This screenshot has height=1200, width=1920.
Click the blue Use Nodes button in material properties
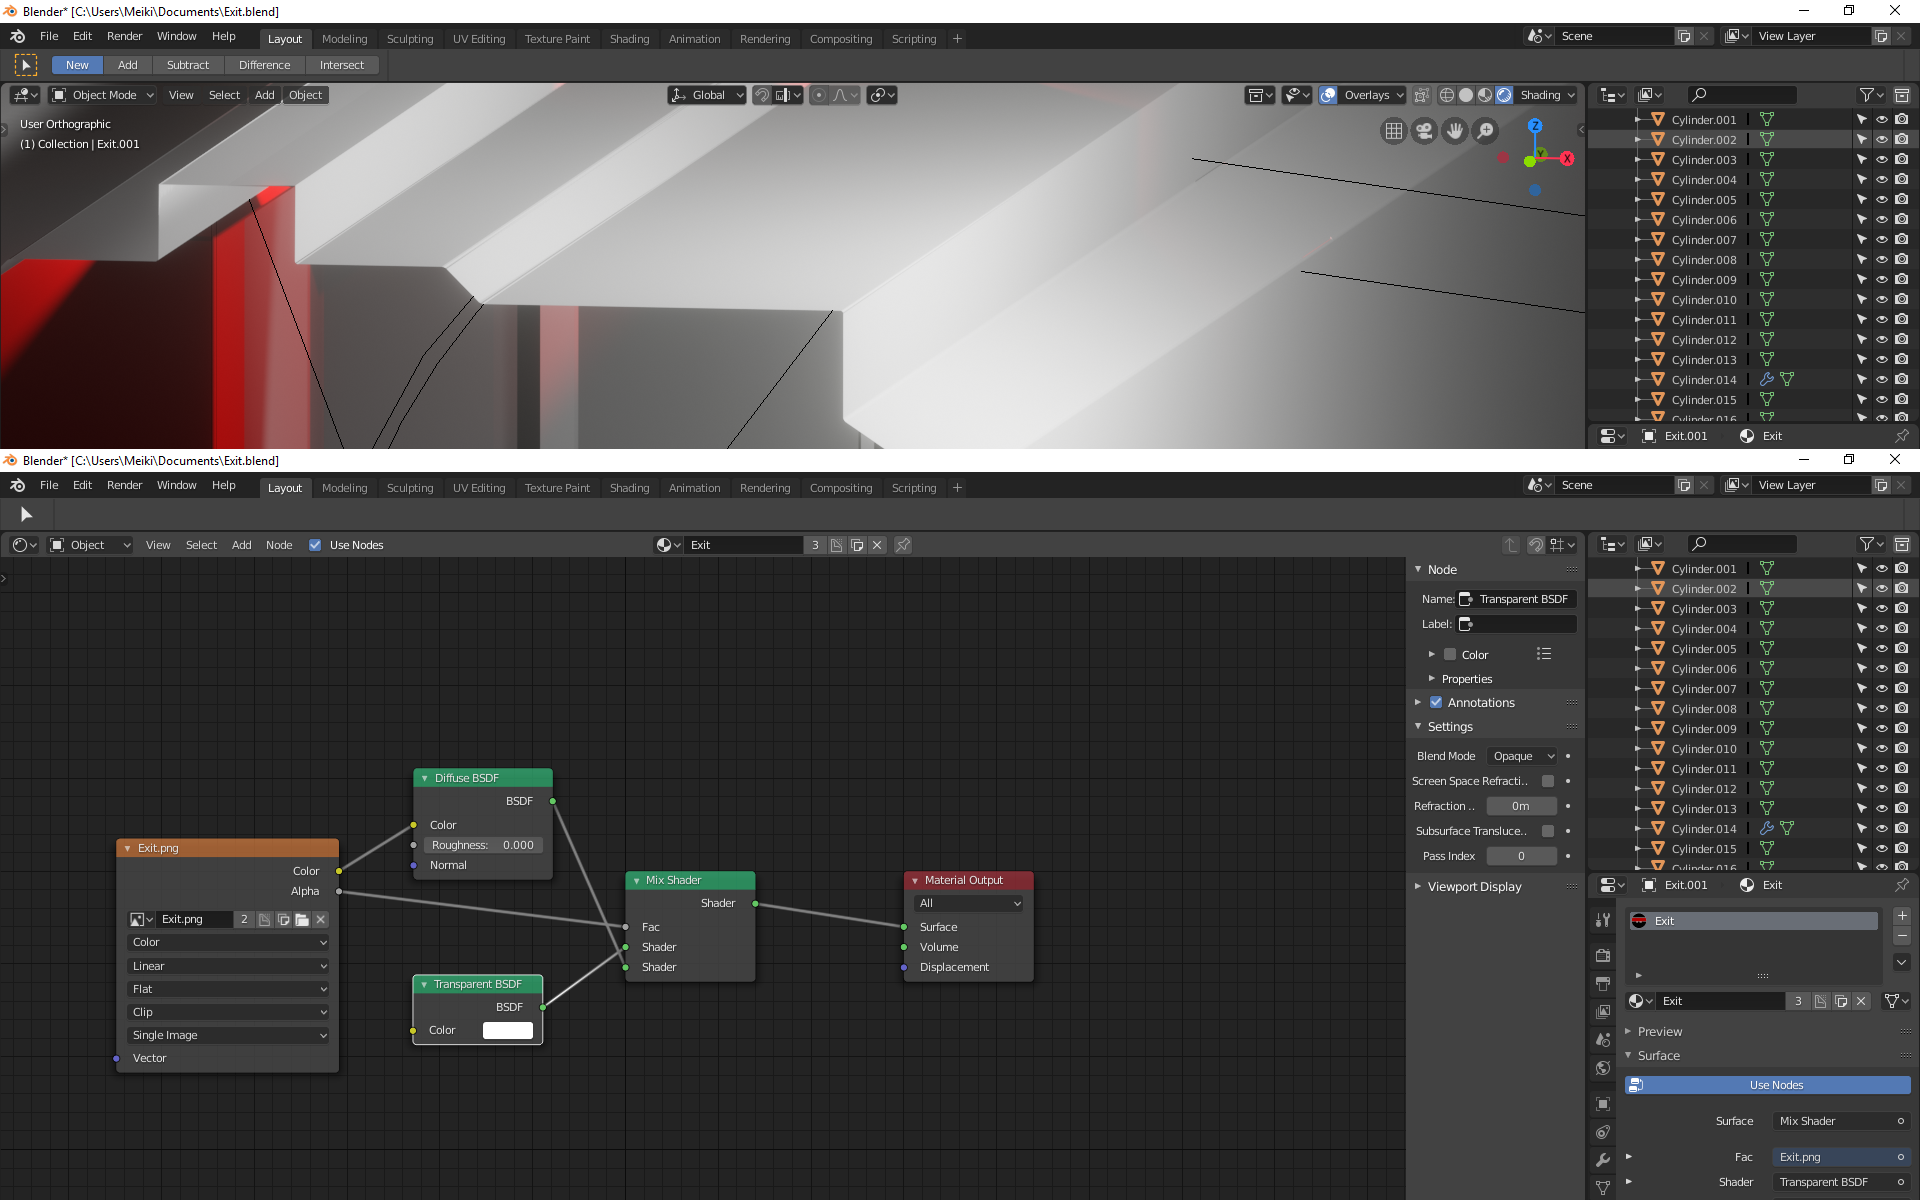[x=1768, y=1085]
